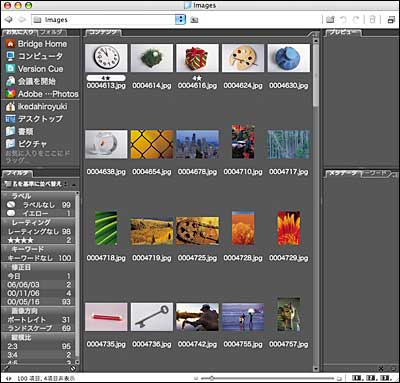Open デスクトップ in Favorites

click(34, 119)
